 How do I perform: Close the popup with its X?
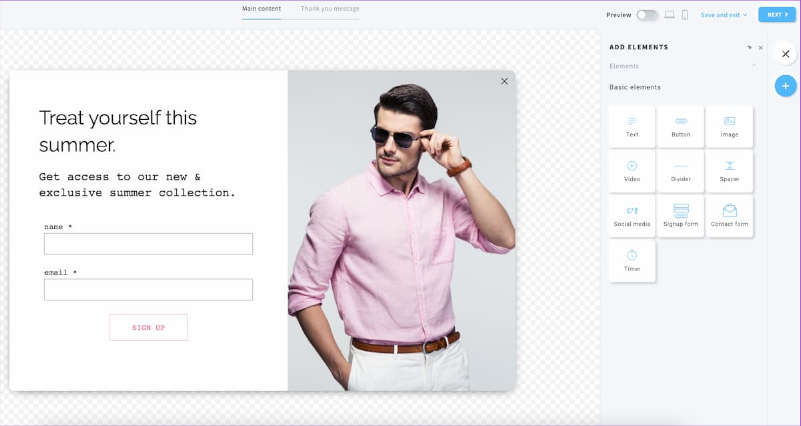coord(504,81)
